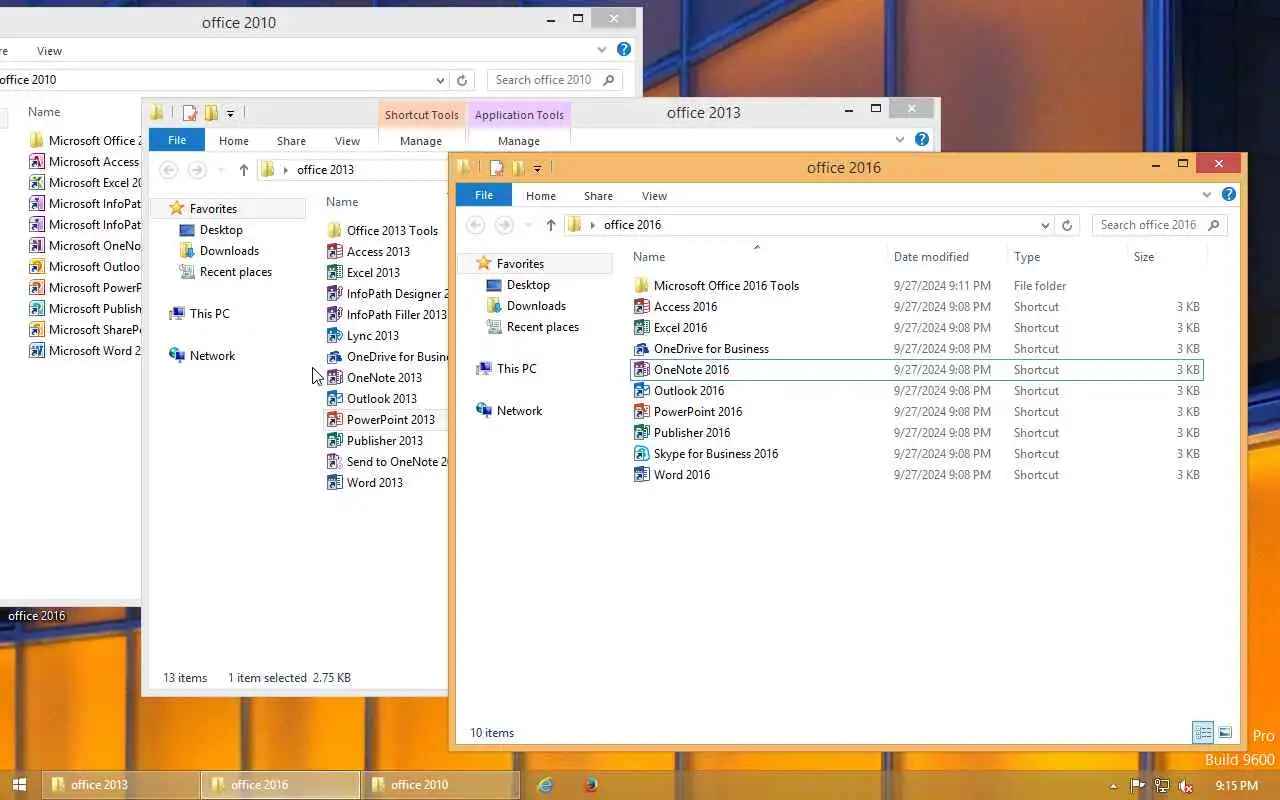Sort office 2016 list by Size column

click(x=1167, y=257)
